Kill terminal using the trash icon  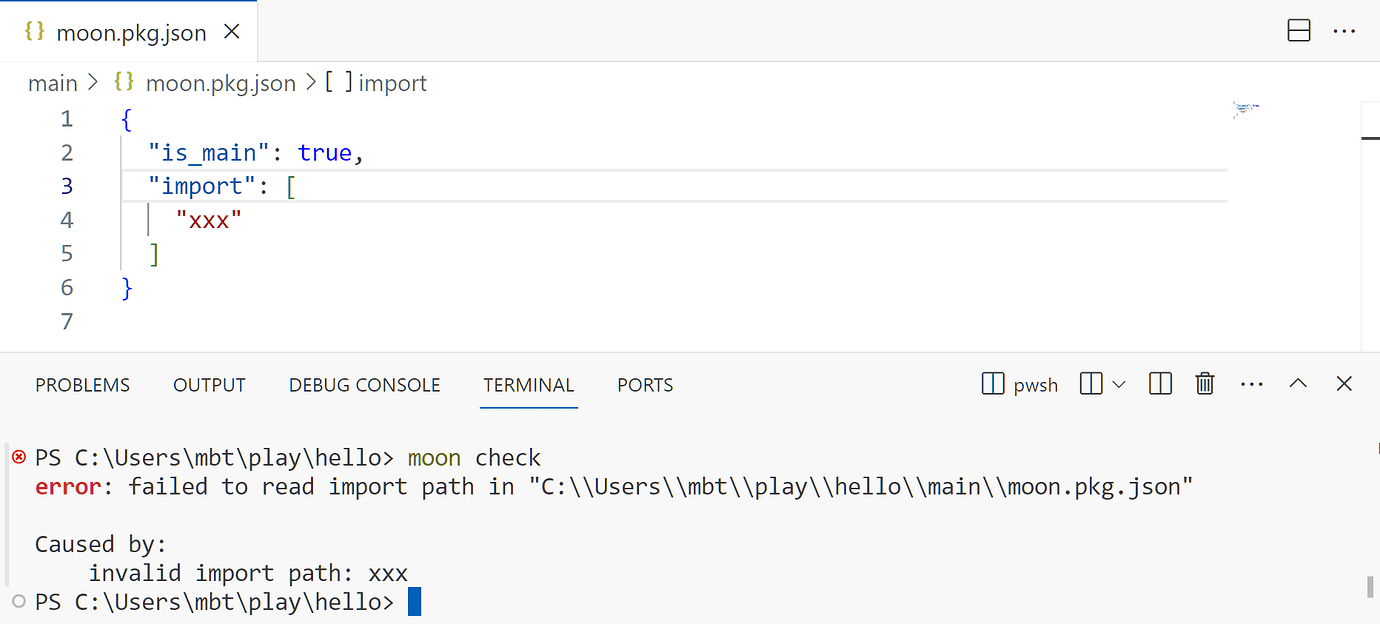click(1205, 384)
